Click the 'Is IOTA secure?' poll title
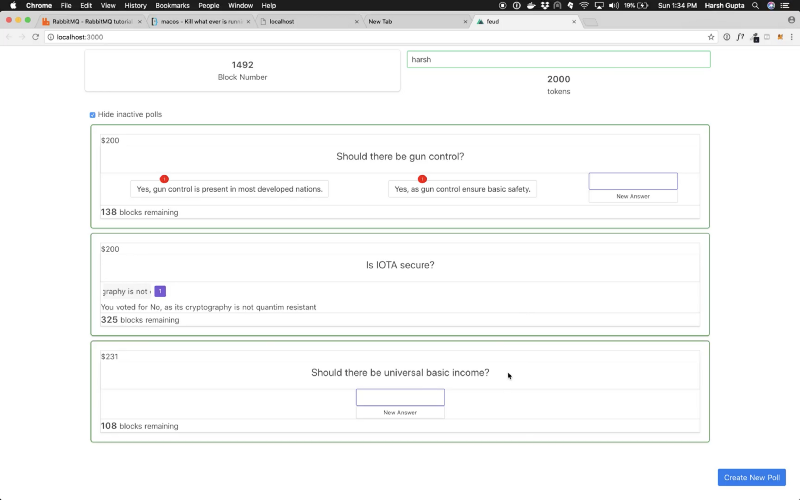Image resolution: width=800 pixels, height=500 pixels. (400, 265)
